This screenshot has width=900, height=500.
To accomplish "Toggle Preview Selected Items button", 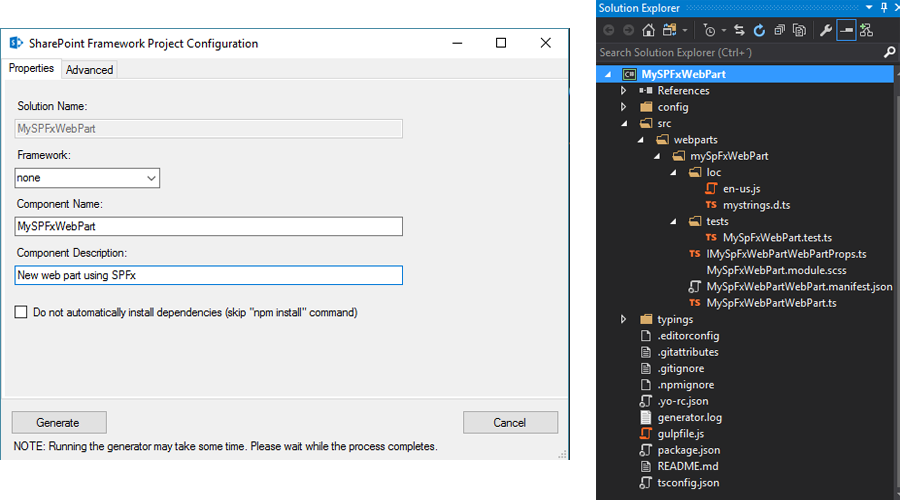I will click(x=846, y=30).
